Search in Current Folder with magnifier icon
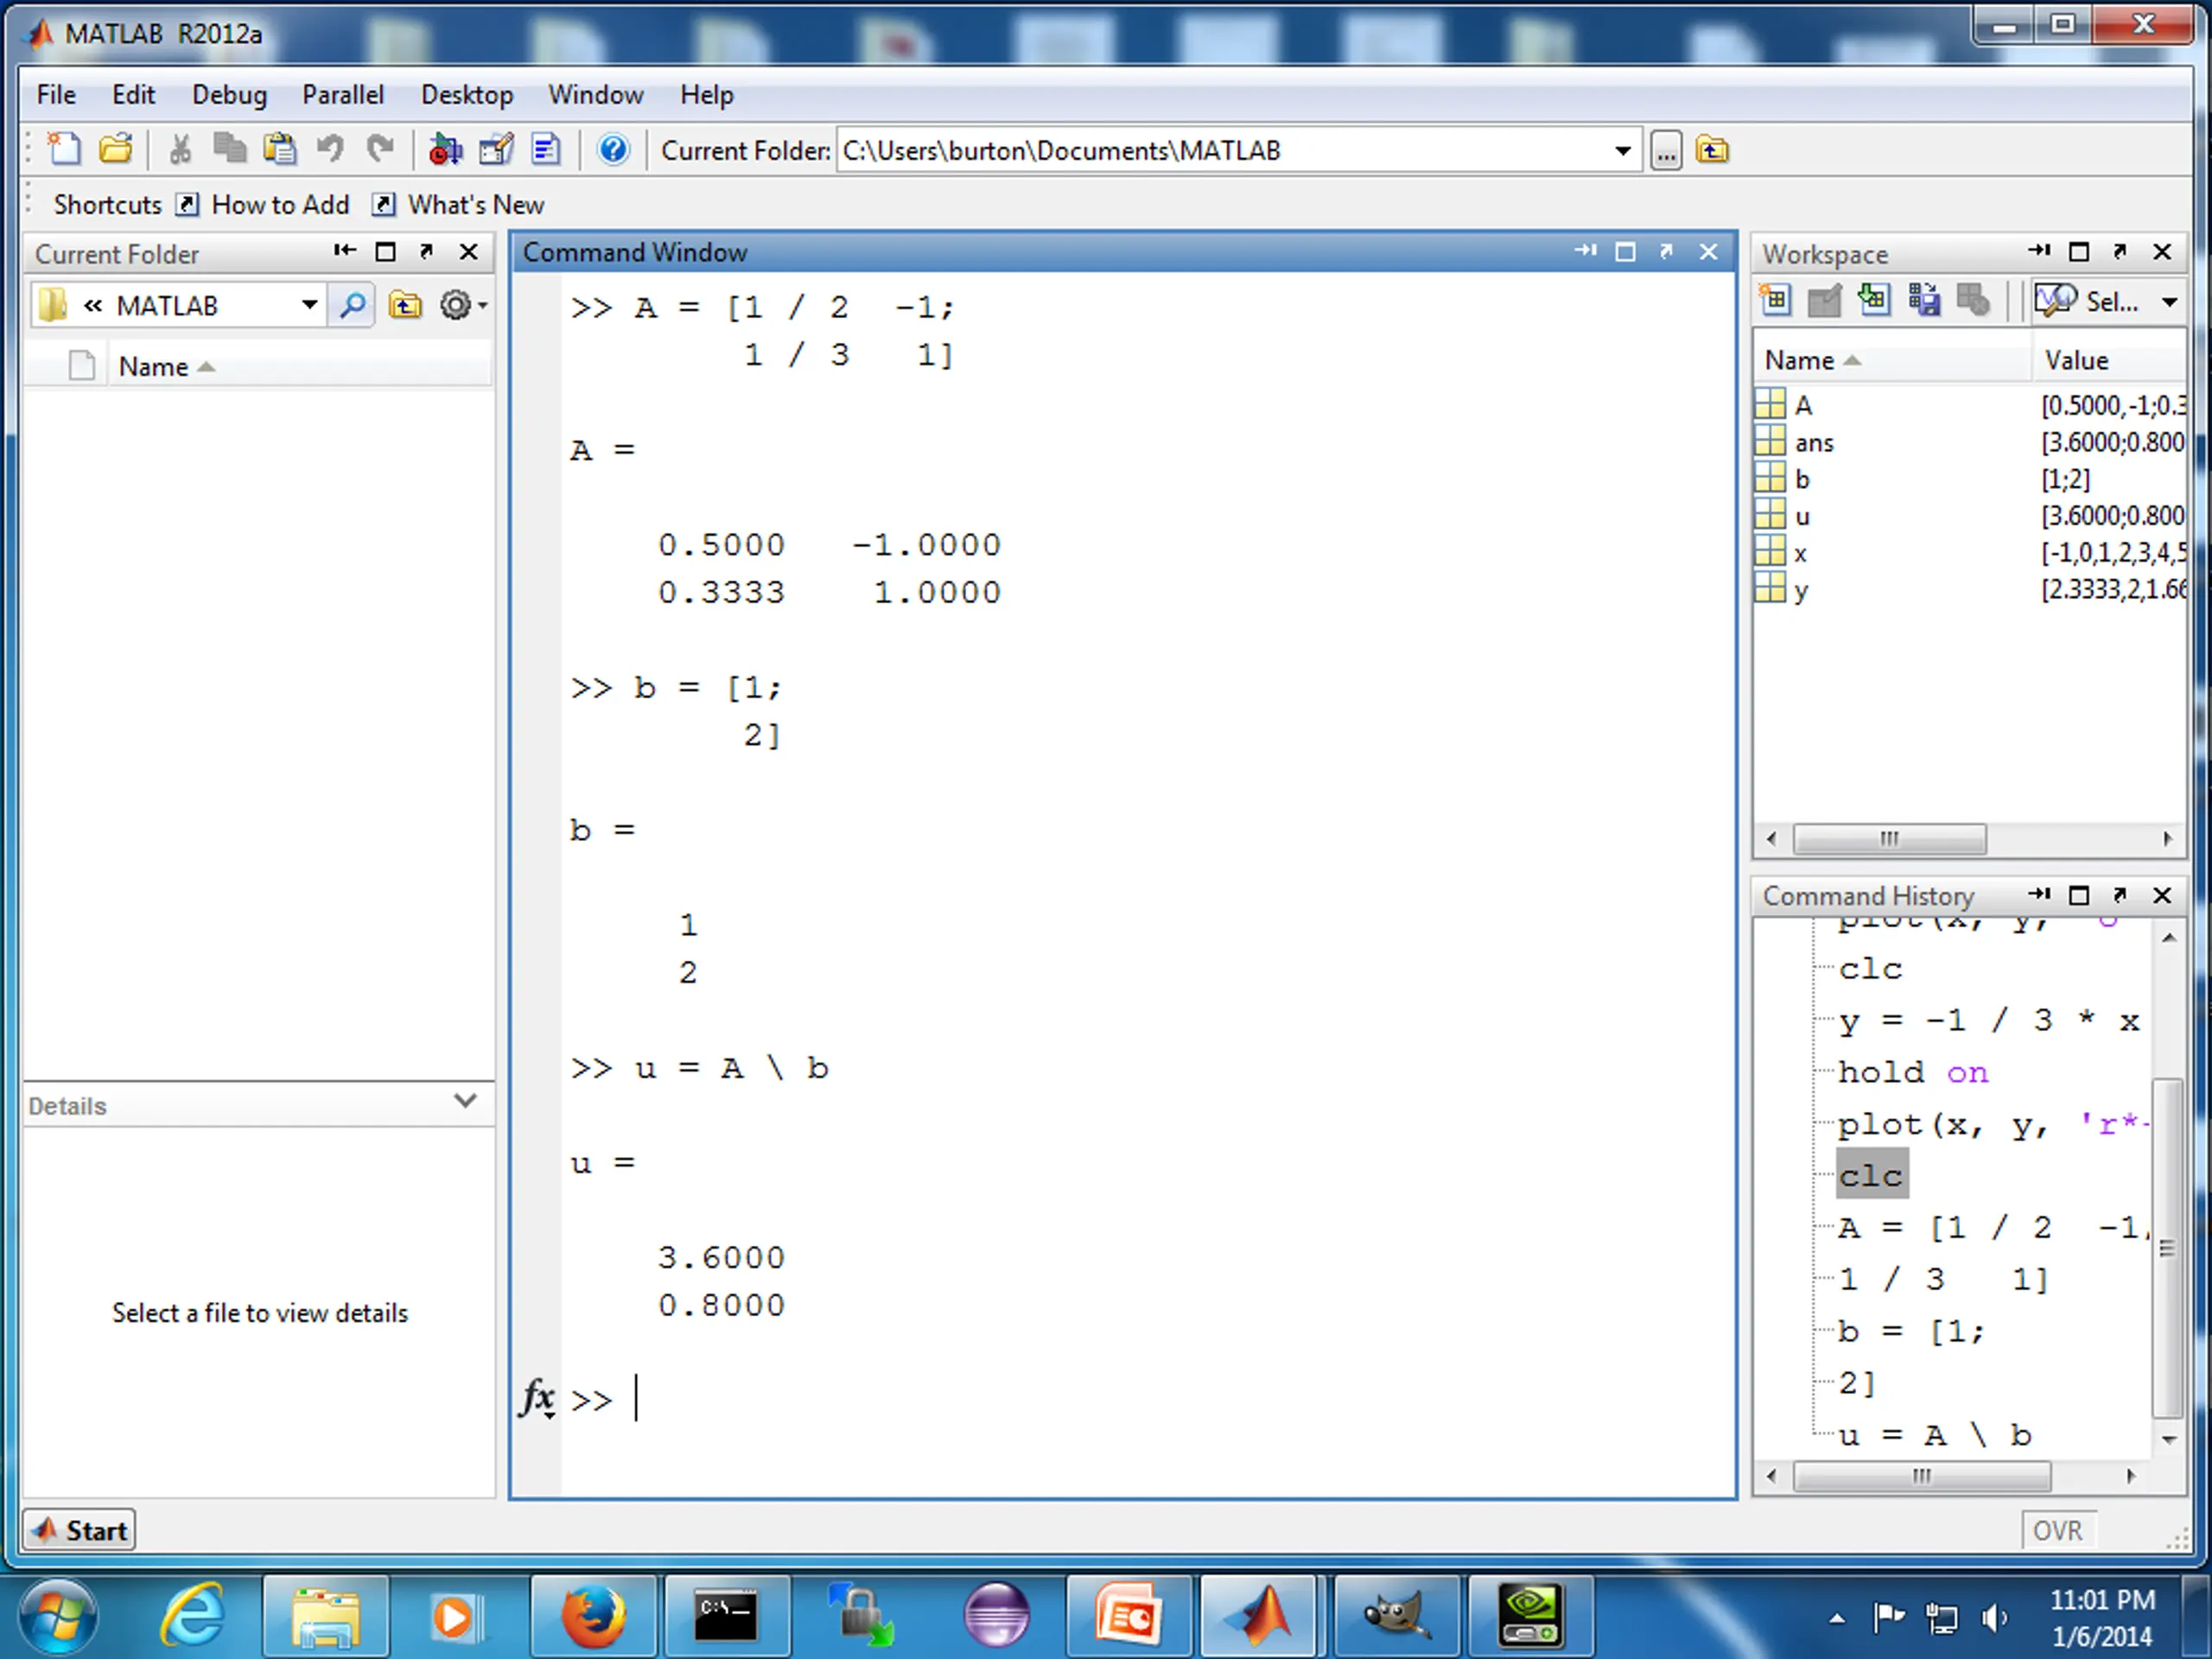 point(352,305)
